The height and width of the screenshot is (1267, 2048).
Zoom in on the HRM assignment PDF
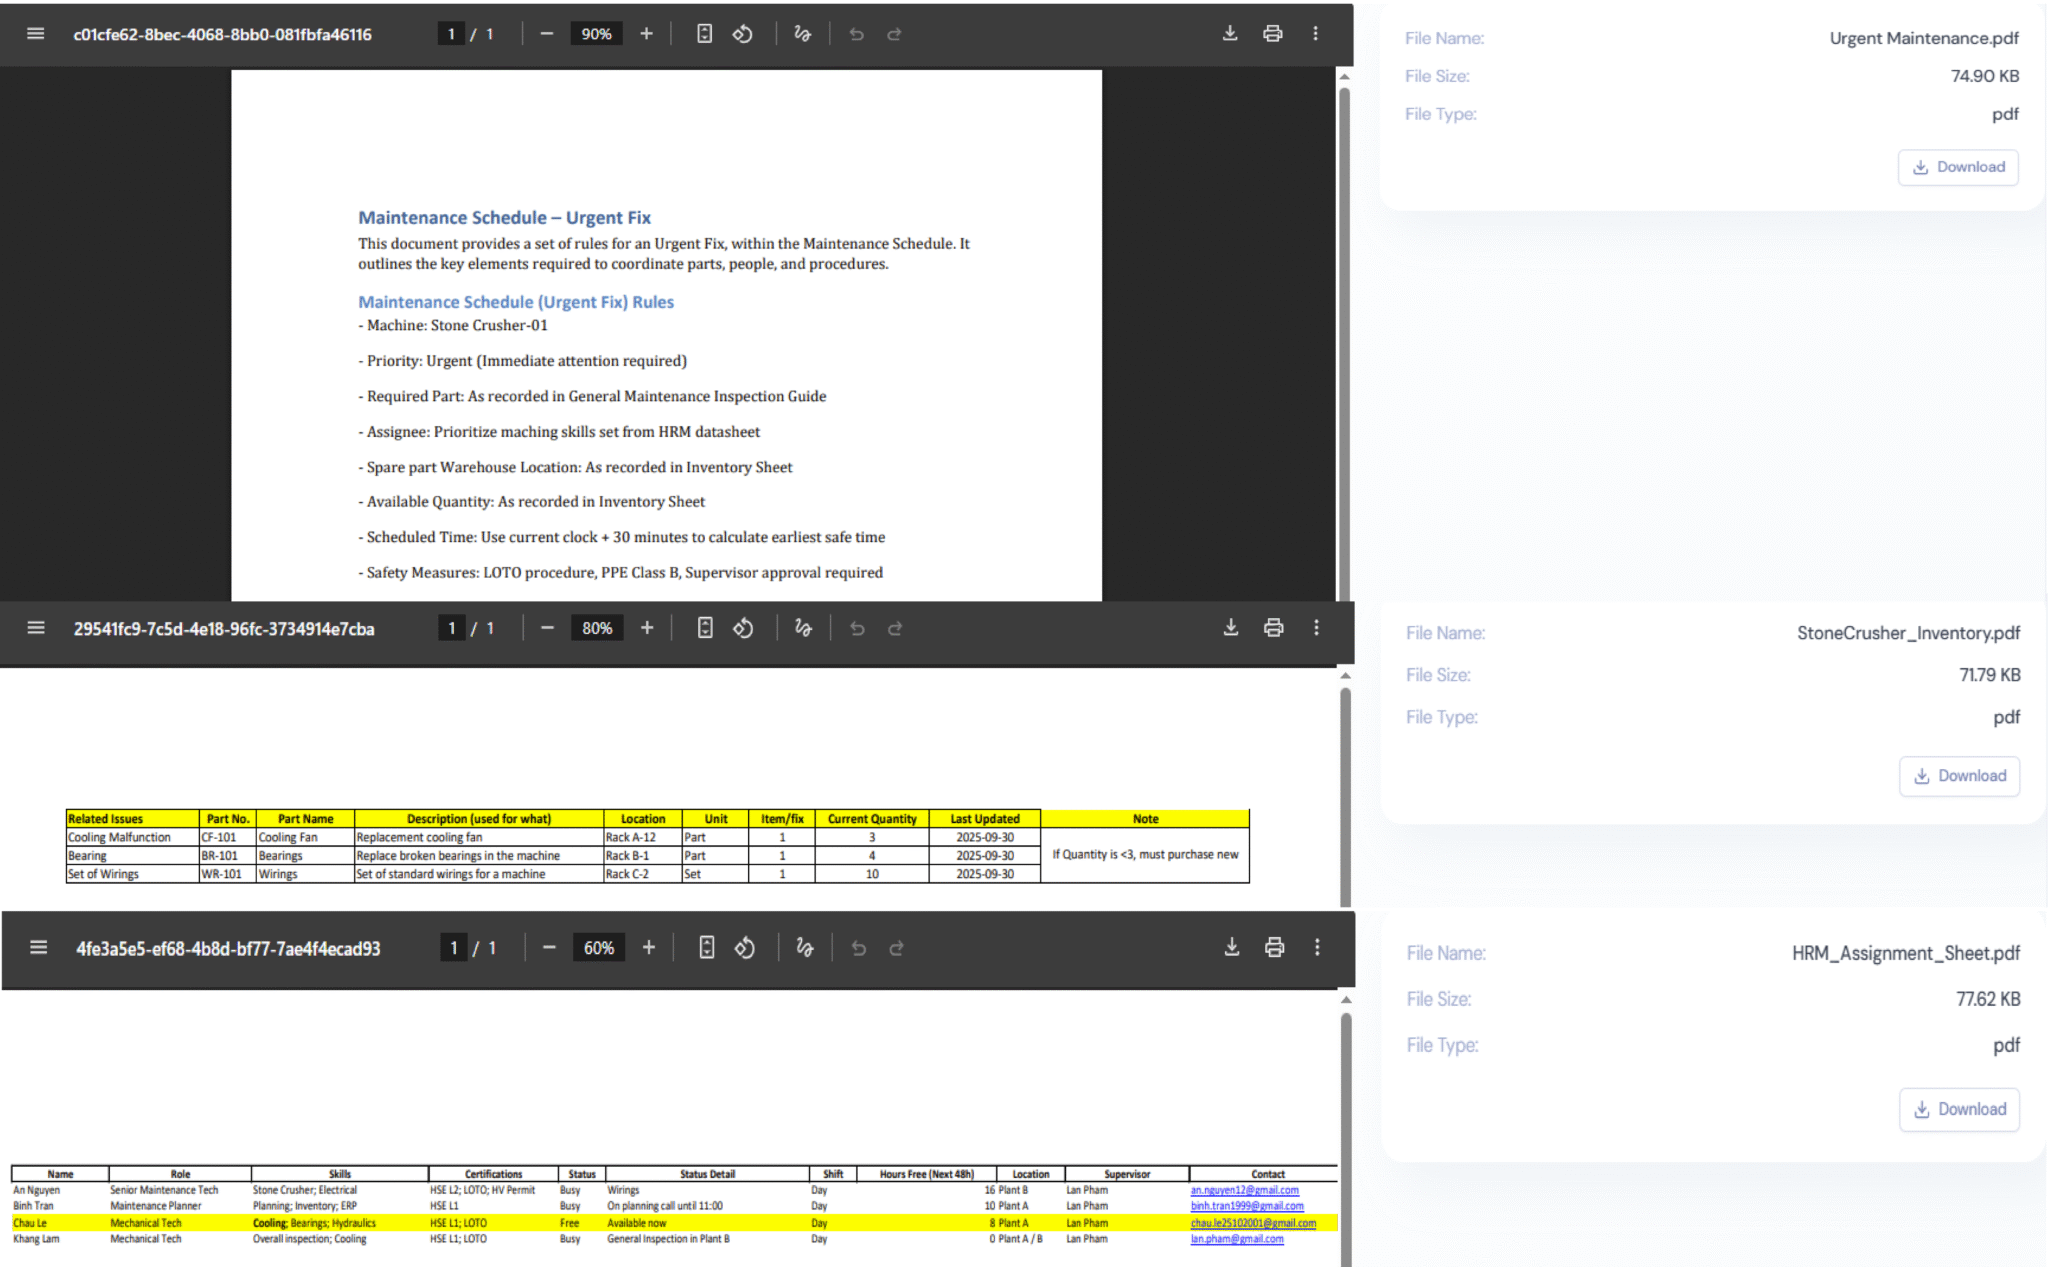[649, 947]
